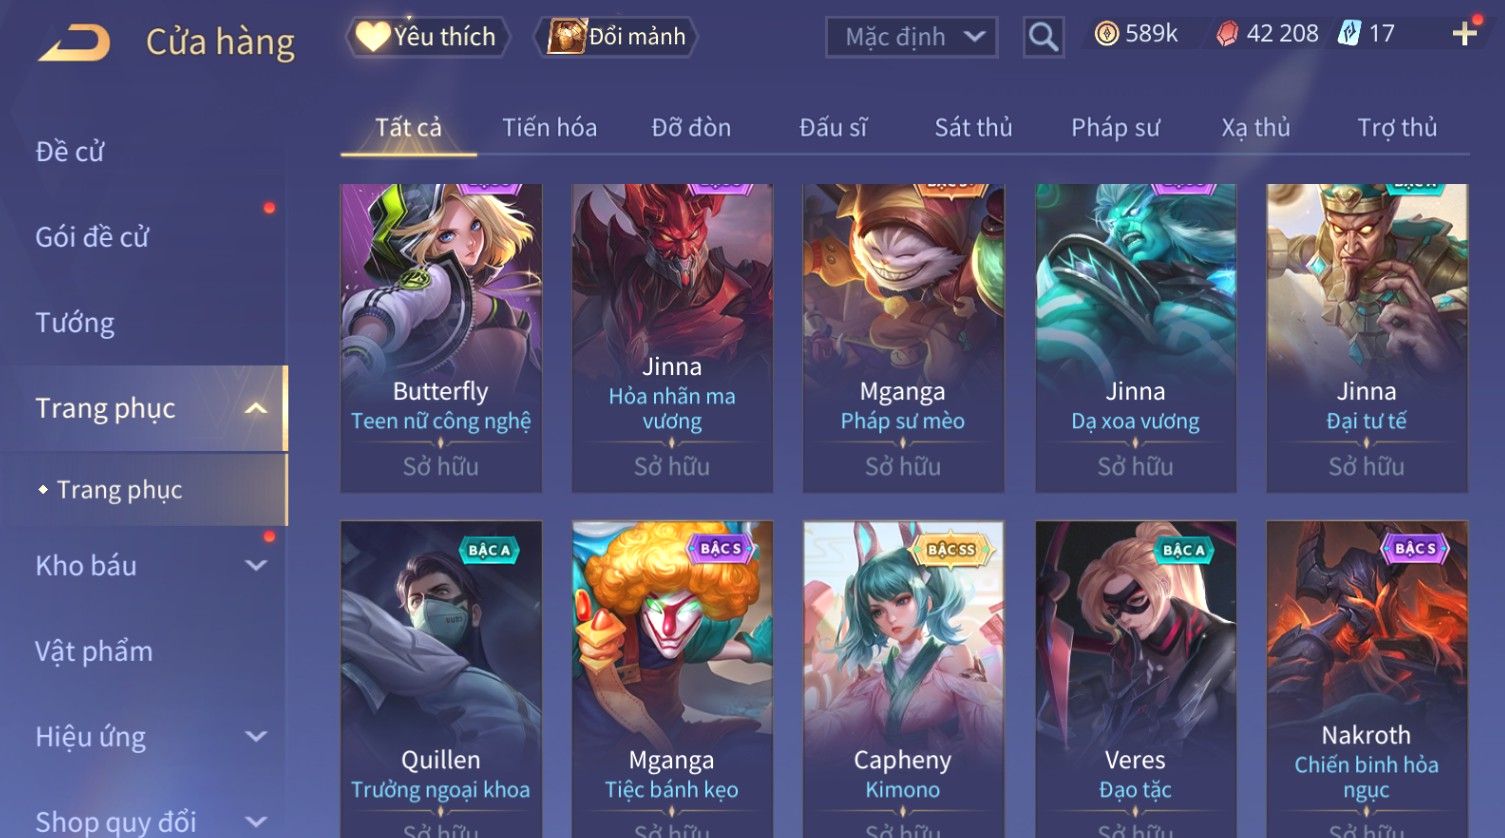The height and width of the screenshot is (838, 1505).
Task: Select the Capheny Kimono skin card
Action: click(903, 680)
